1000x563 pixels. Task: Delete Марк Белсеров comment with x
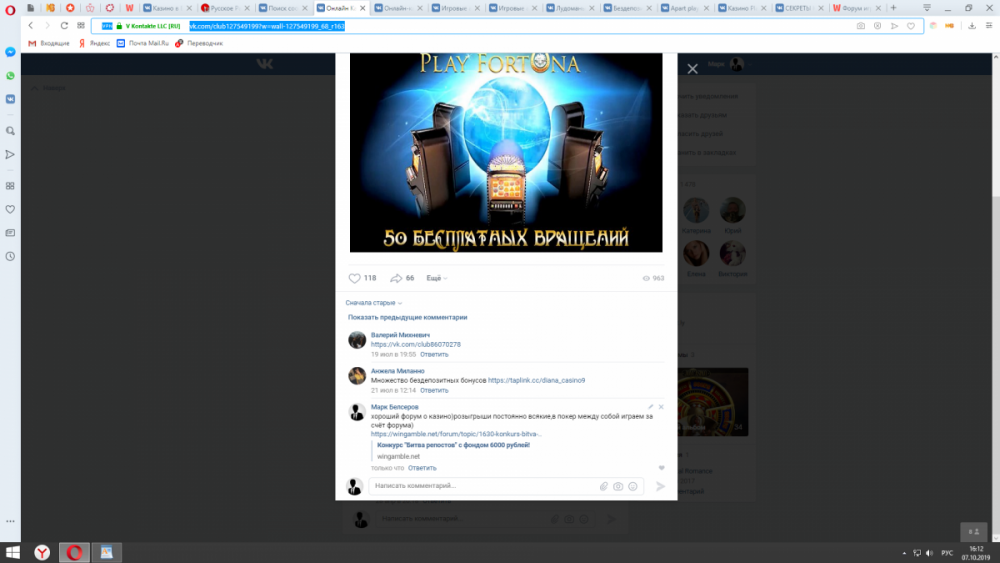pyautogui.click(x=661, y=407)
